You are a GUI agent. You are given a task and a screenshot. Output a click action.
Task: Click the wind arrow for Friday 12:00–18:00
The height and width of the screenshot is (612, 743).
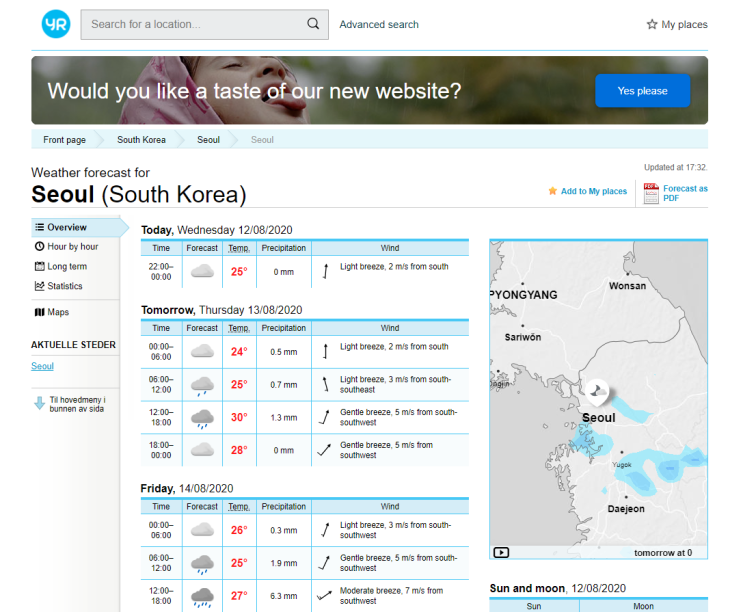pos(324,595)
